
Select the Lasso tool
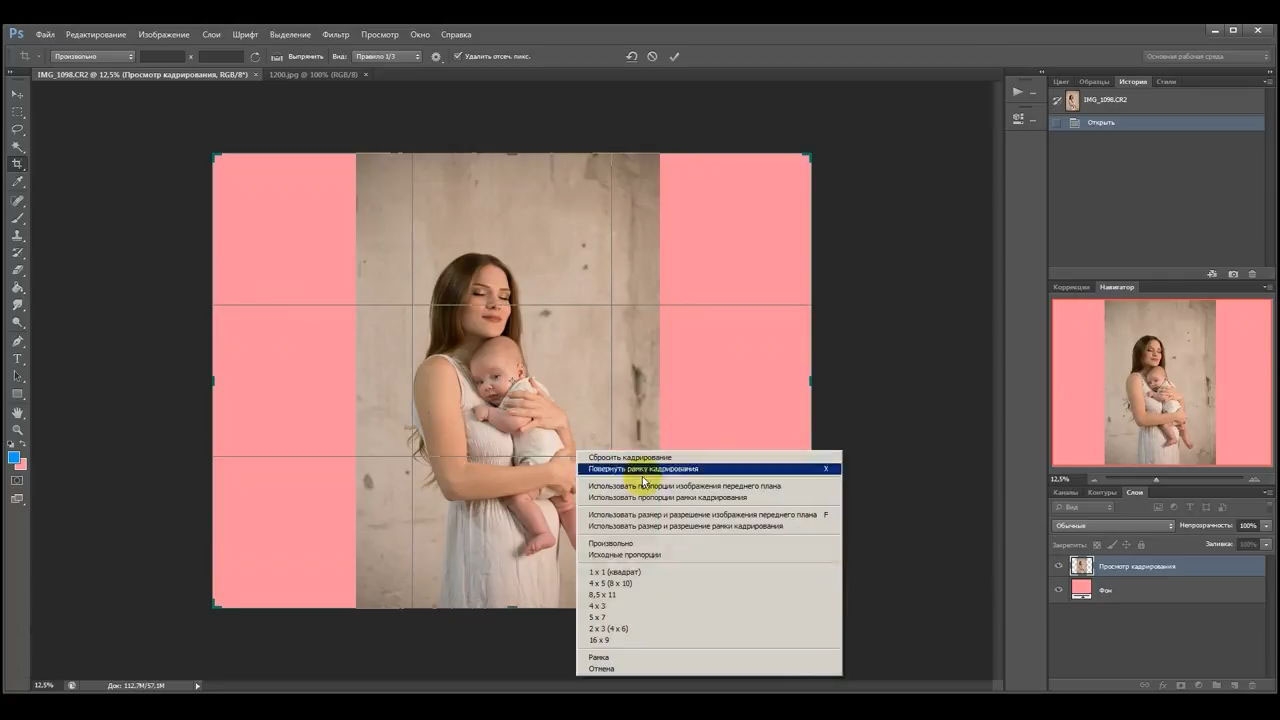point(17,129)
